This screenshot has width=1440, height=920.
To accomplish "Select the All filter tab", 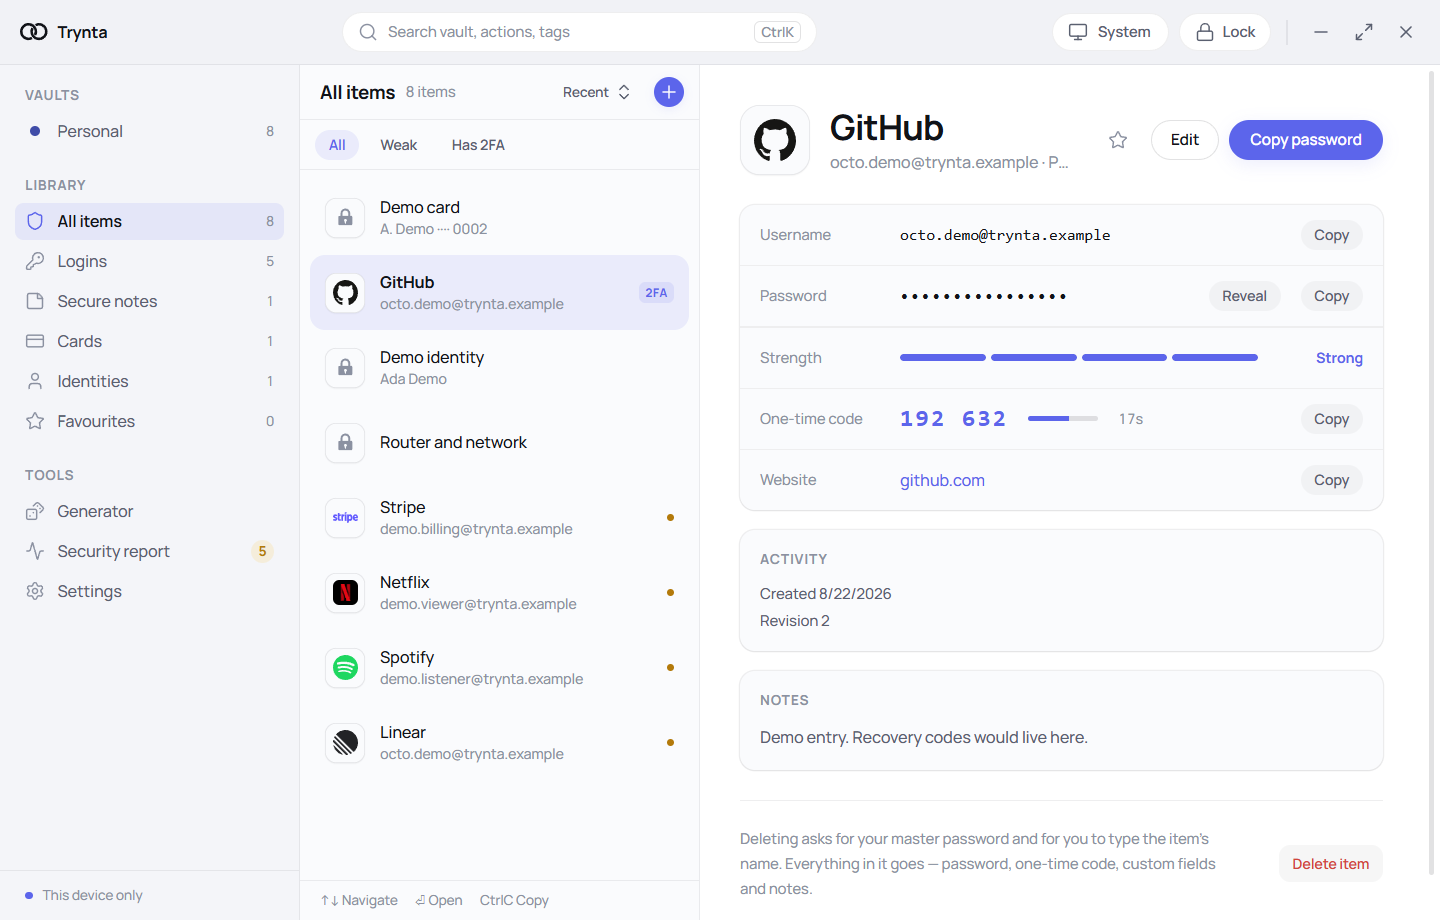I will pos(337,145).
